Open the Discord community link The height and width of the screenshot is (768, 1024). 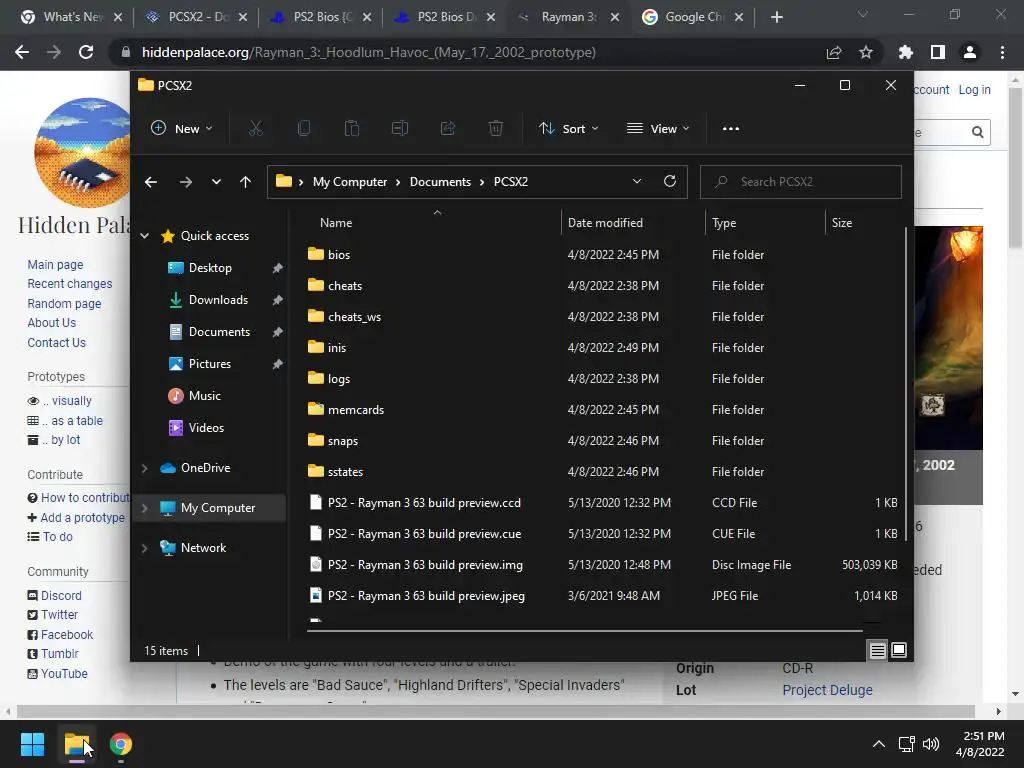pyautogui.click(x=61, y=596)
